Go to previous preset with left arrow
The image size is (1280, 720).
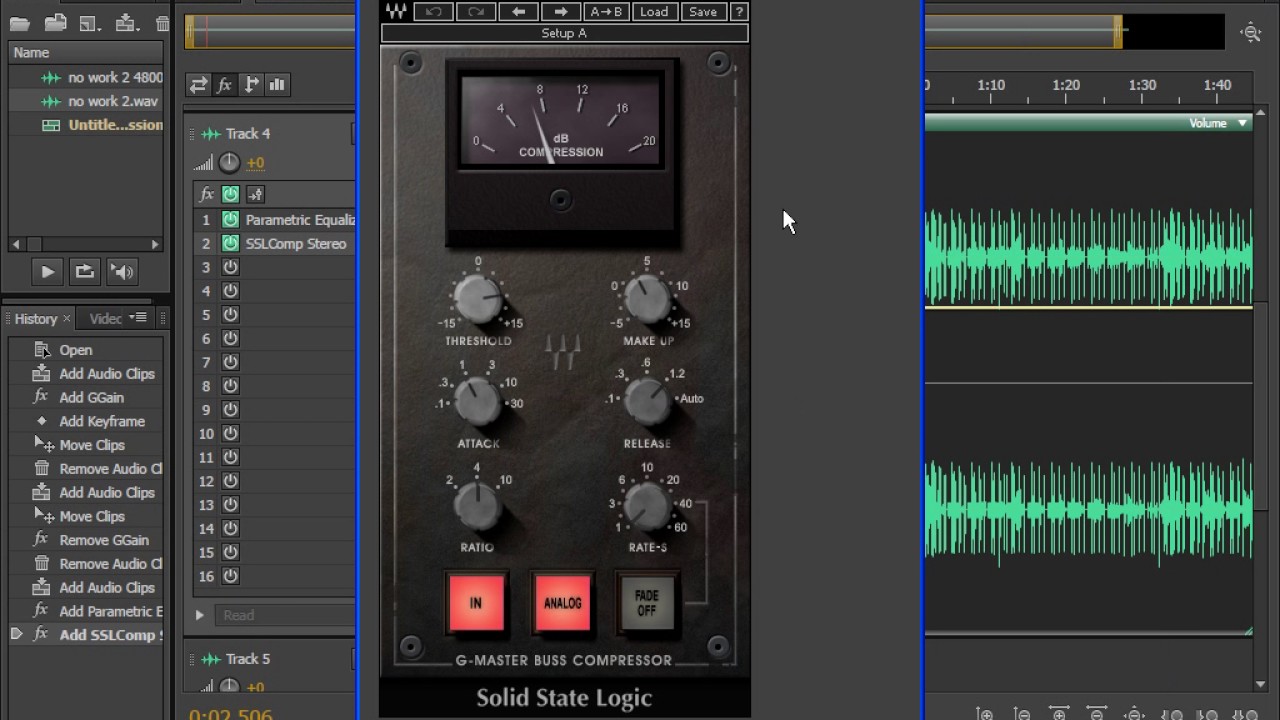518,12
